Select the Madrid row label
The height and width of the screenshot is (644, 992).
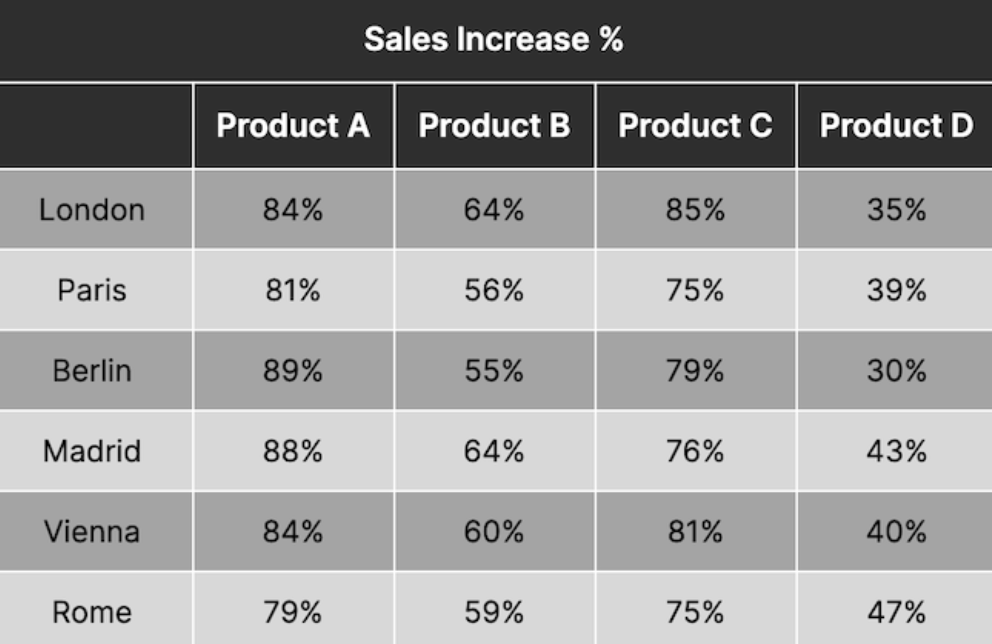click(x=92, y=451)
